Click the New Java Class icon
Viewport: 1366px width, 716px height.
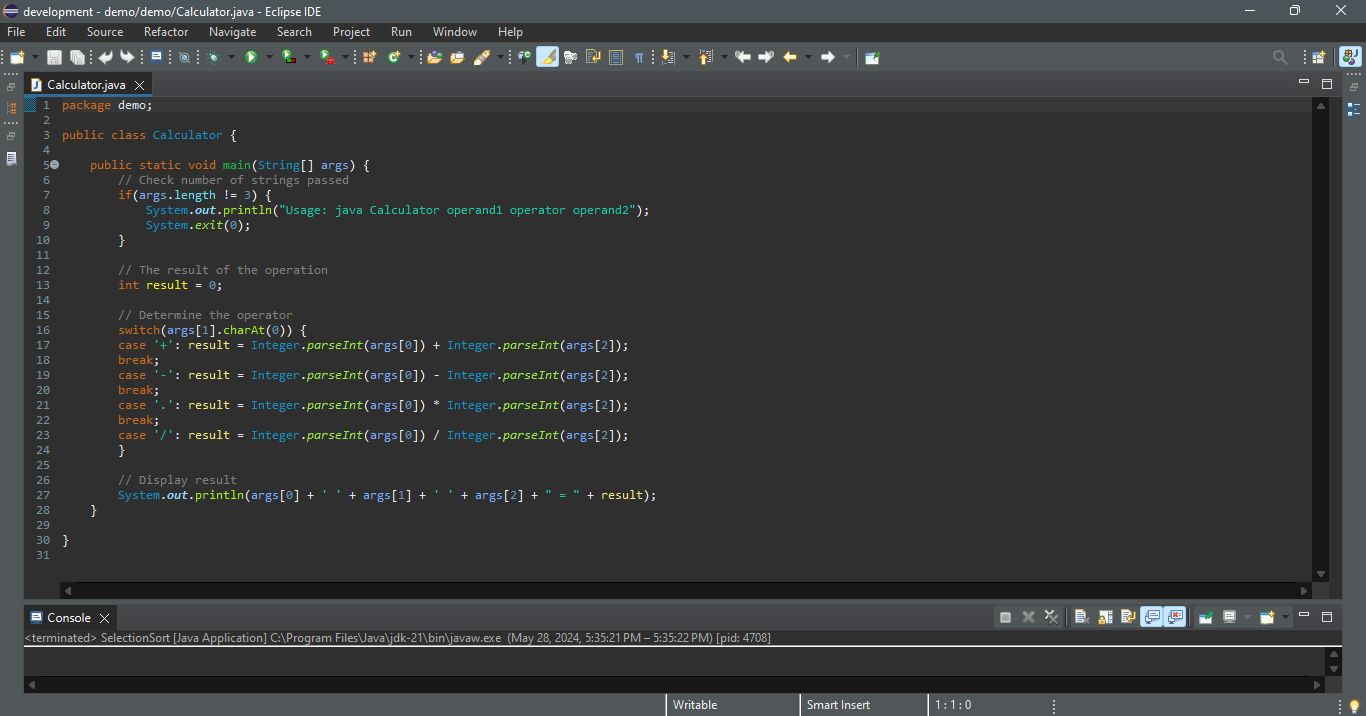coord(393,57)
